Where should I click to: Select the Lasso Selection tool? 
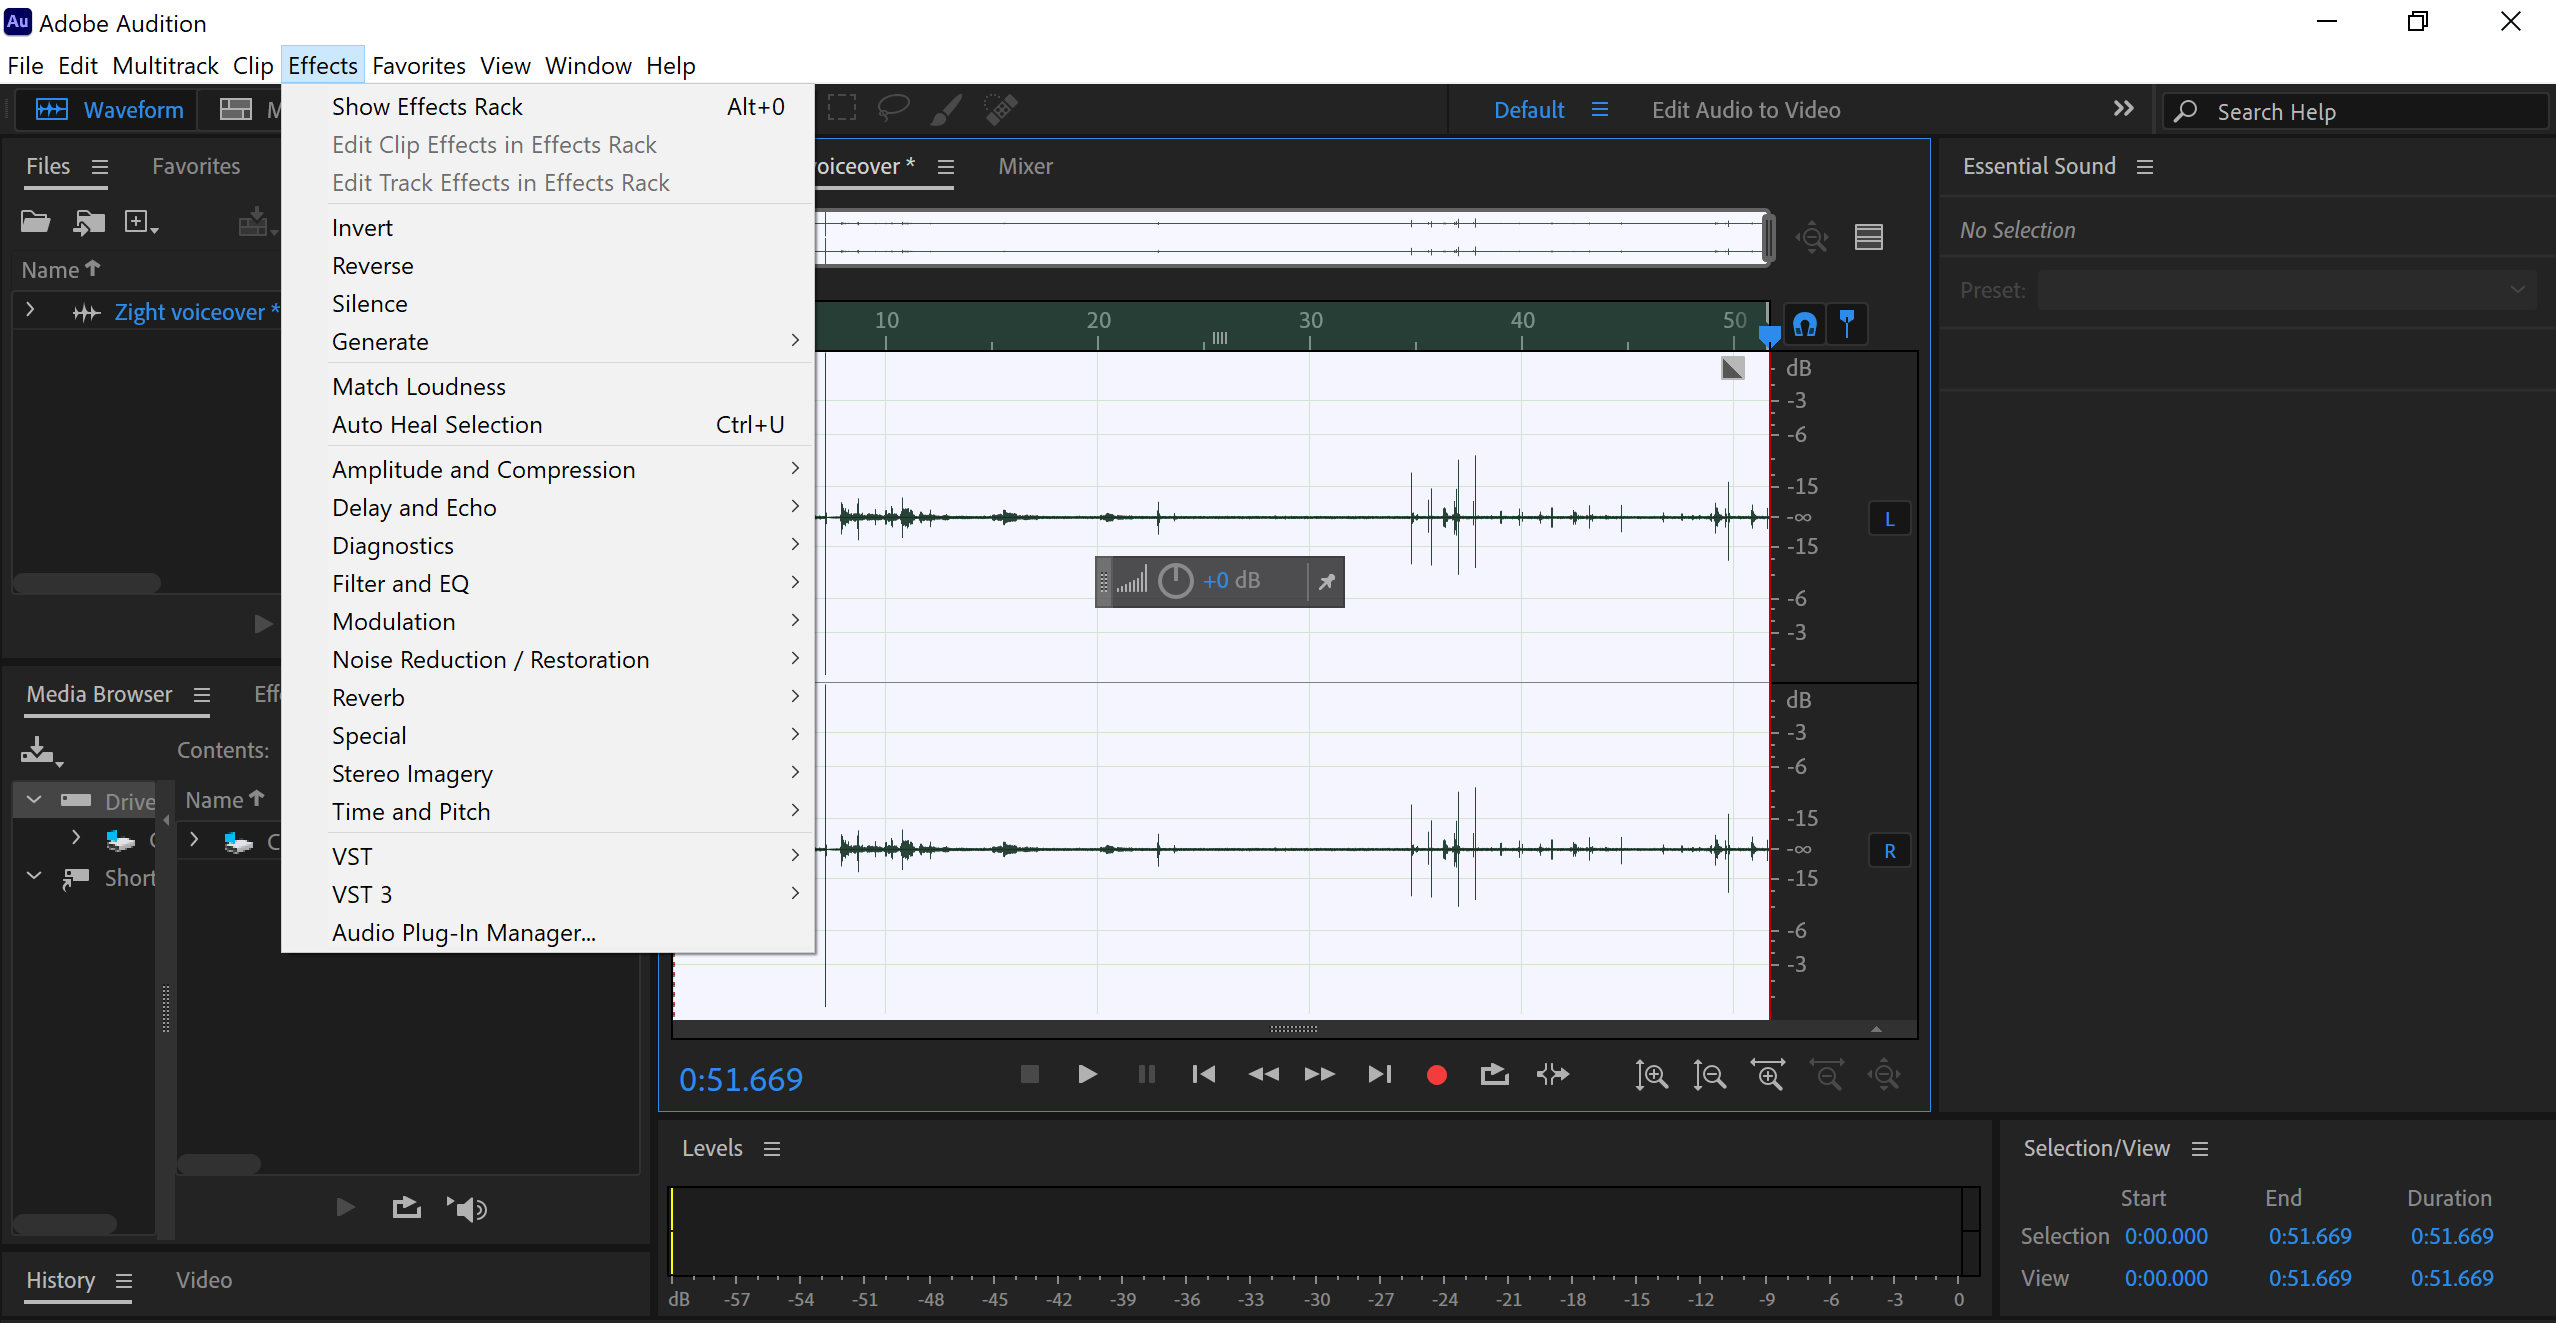pyautogui.click(x=893, y=108)
